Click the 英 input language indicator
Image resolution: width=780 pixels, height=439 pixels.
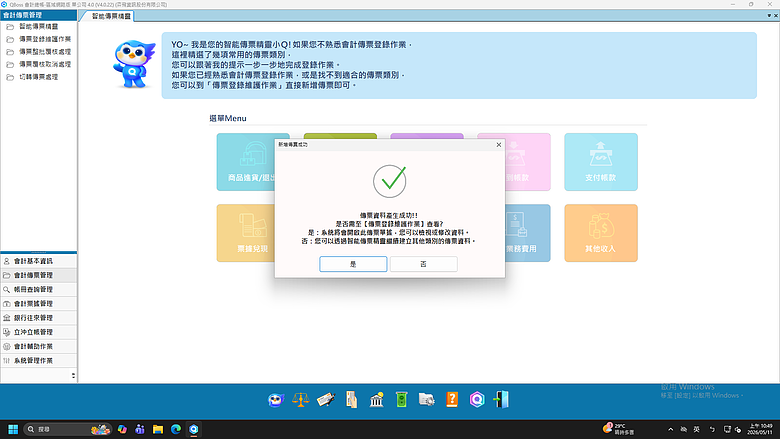696,429
